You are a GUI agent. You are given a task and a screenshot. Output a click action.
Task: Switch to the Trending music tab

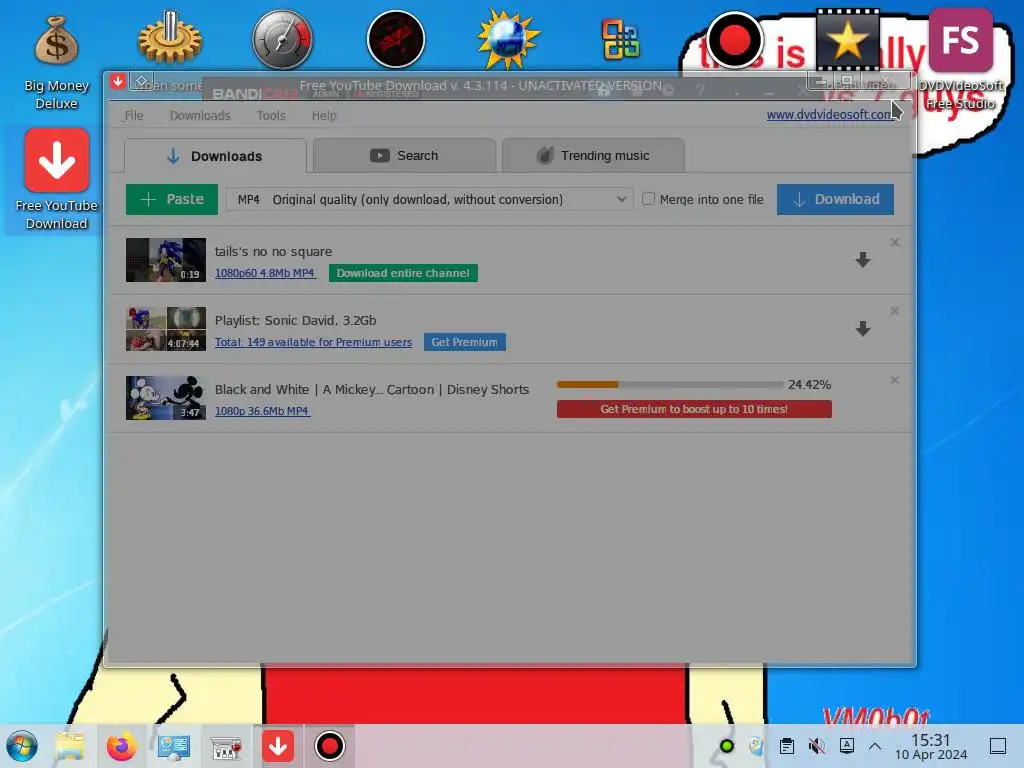593,155
